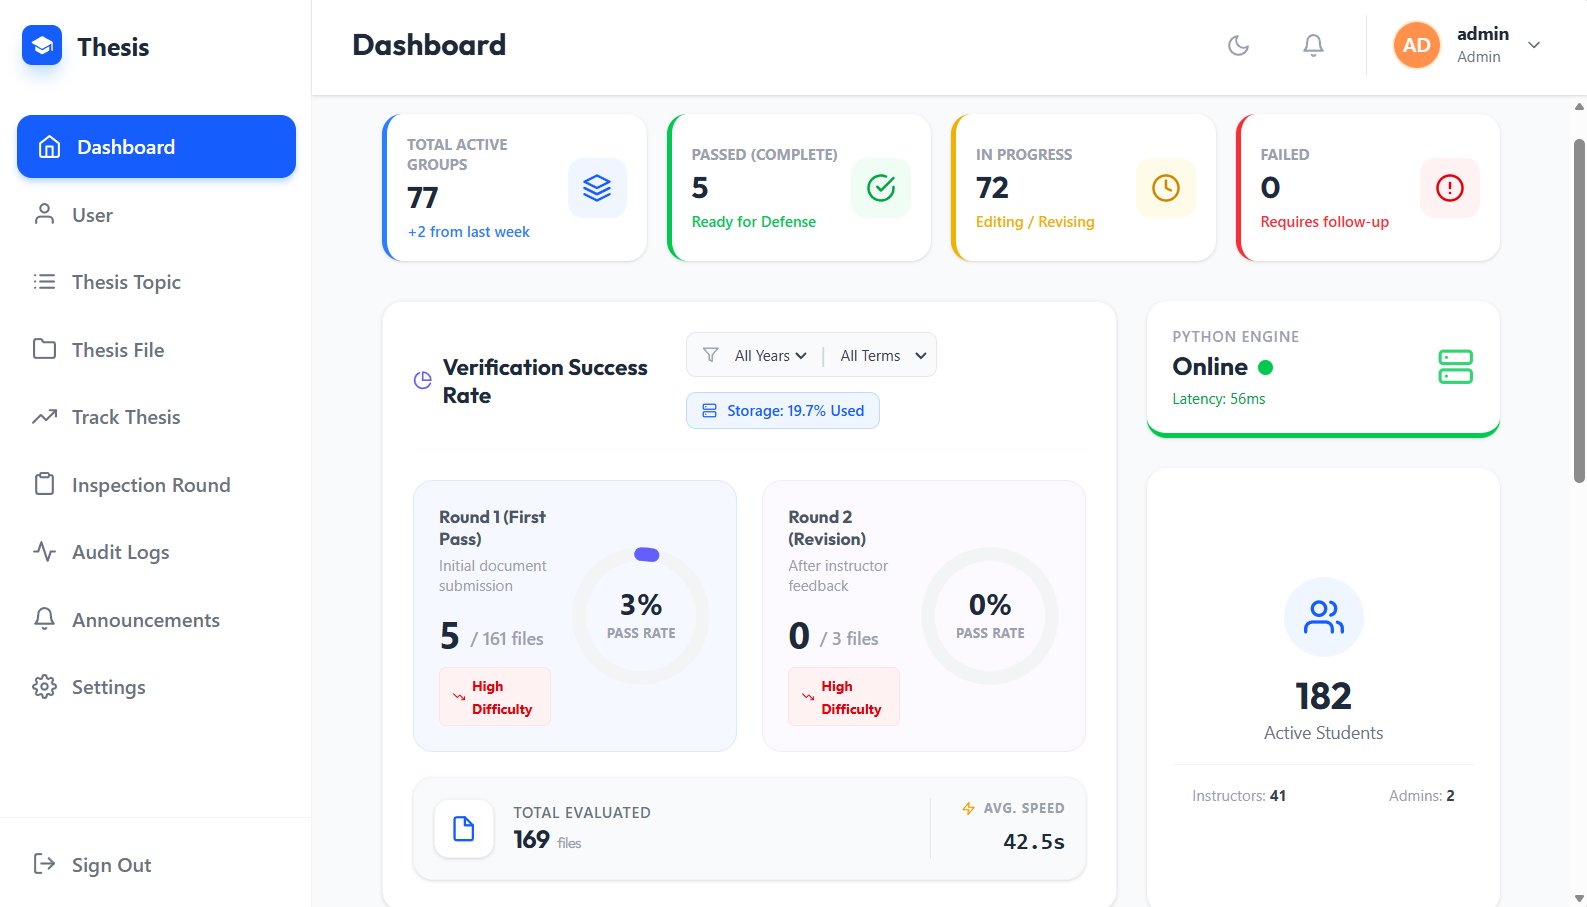Click the Thesis graduation cap logo
The height and width of the screenshot is (907, 1587).
(x=42, y=46)
